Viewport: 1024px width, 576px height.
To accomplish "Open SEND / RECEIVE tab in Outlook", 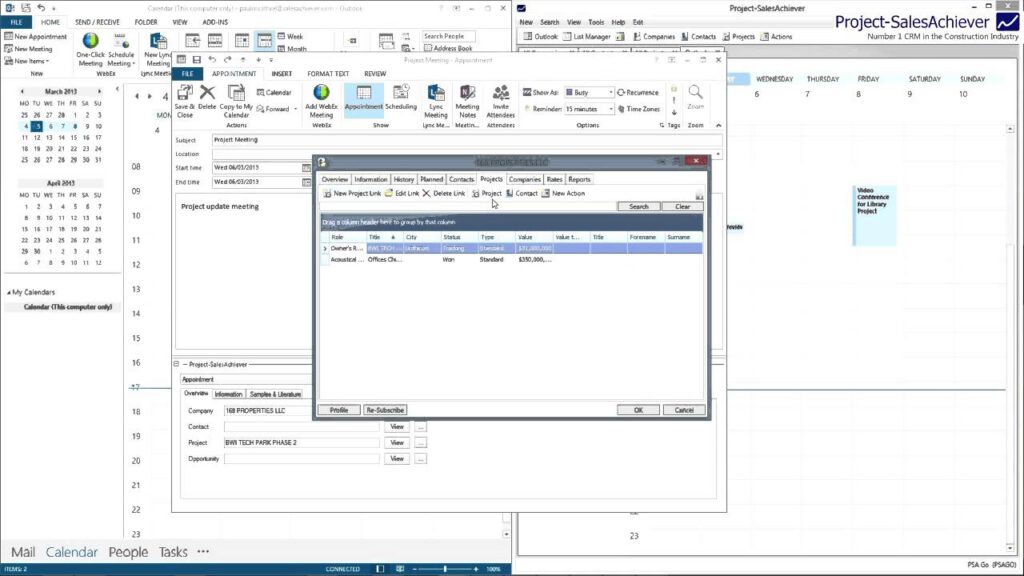I will 97,22.
